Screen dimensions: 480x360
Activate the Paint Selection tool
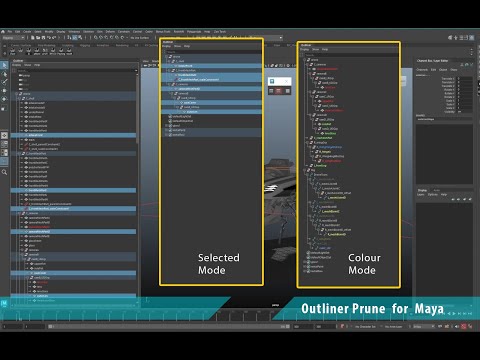click(4, 82)
